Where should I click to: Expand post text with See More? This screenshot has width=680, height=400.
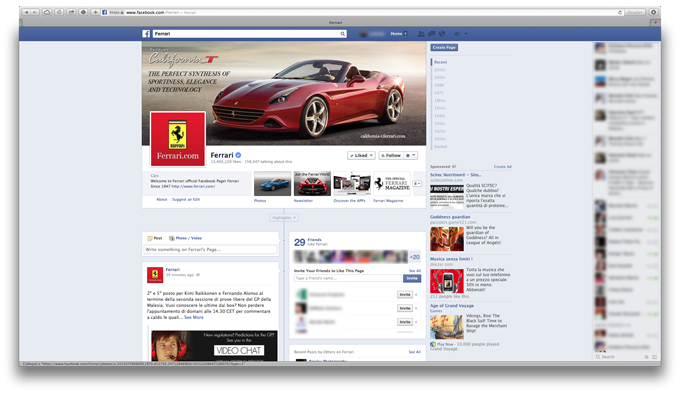coord(193,317)
